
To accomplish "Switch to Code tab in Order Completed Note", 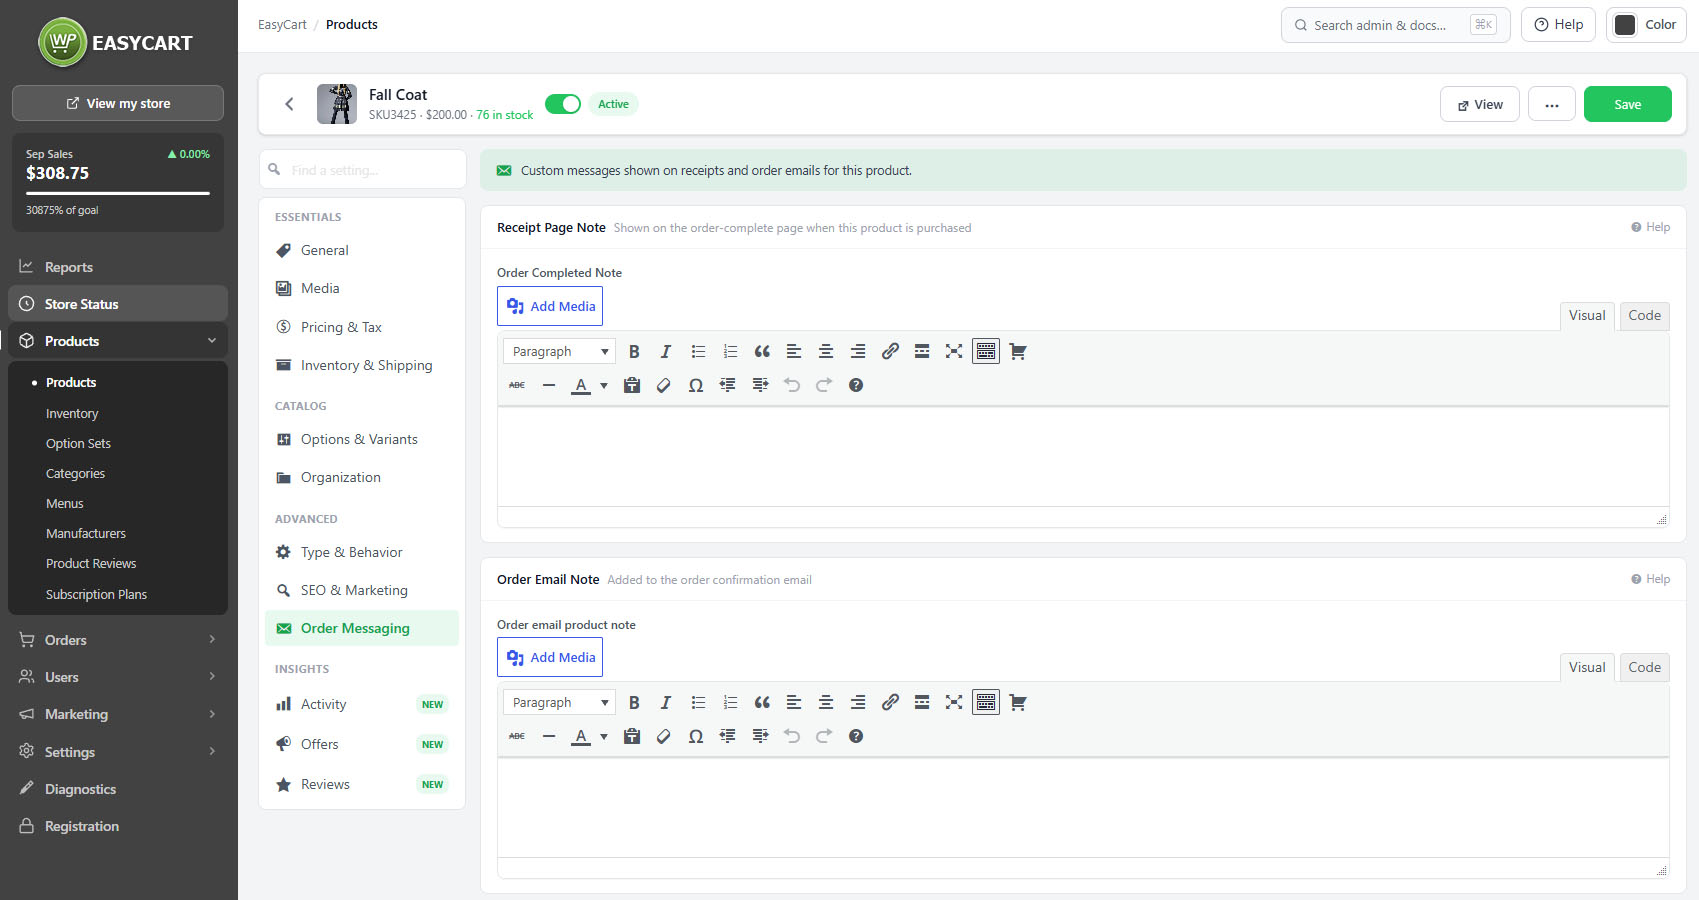I will [x=1644, y=316].
